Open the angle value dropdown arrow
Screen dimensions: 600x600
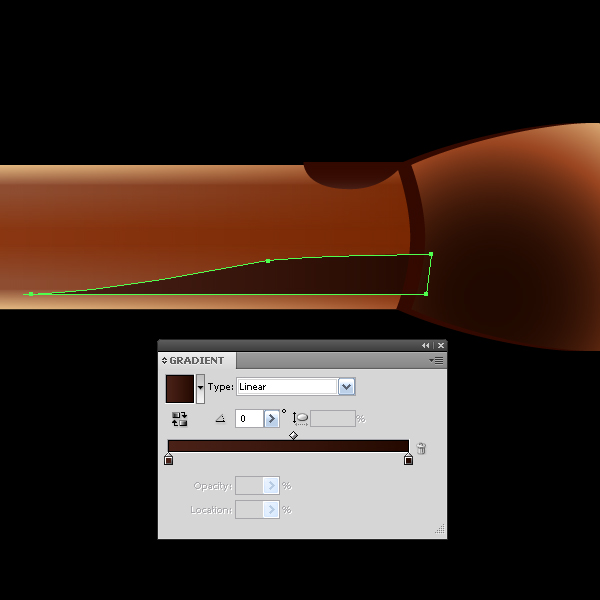pos(272,419)
